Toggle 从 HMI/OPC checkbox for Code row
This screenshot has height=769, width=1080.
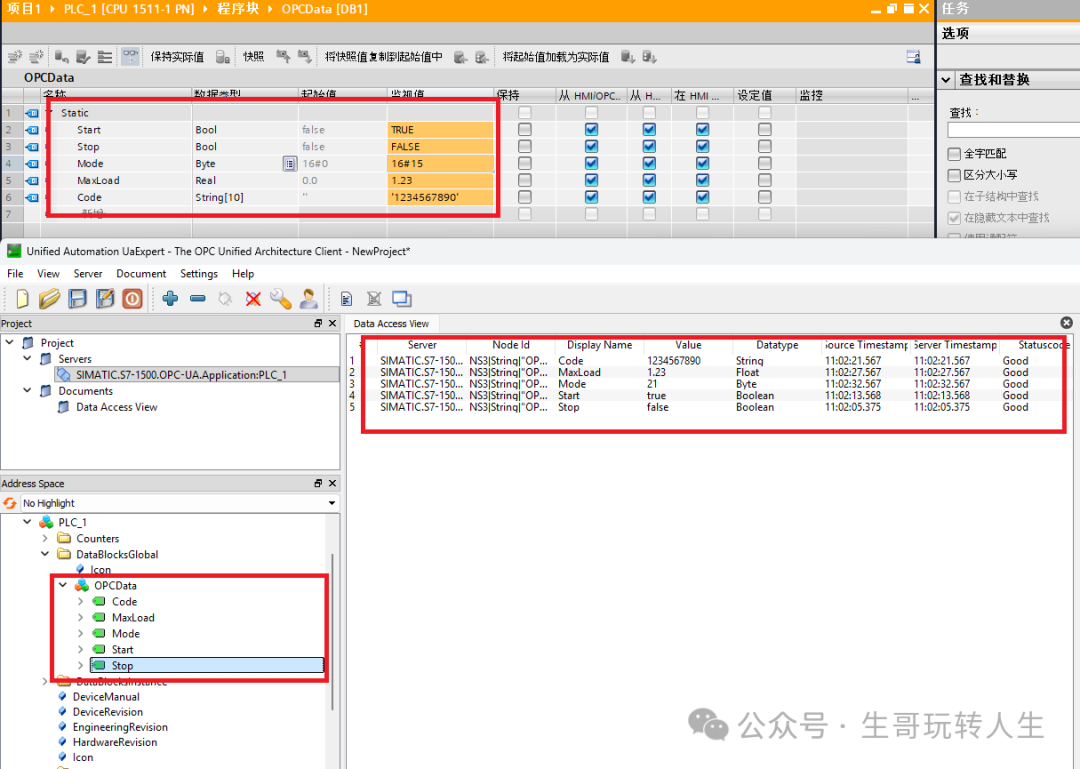point(591,196)
